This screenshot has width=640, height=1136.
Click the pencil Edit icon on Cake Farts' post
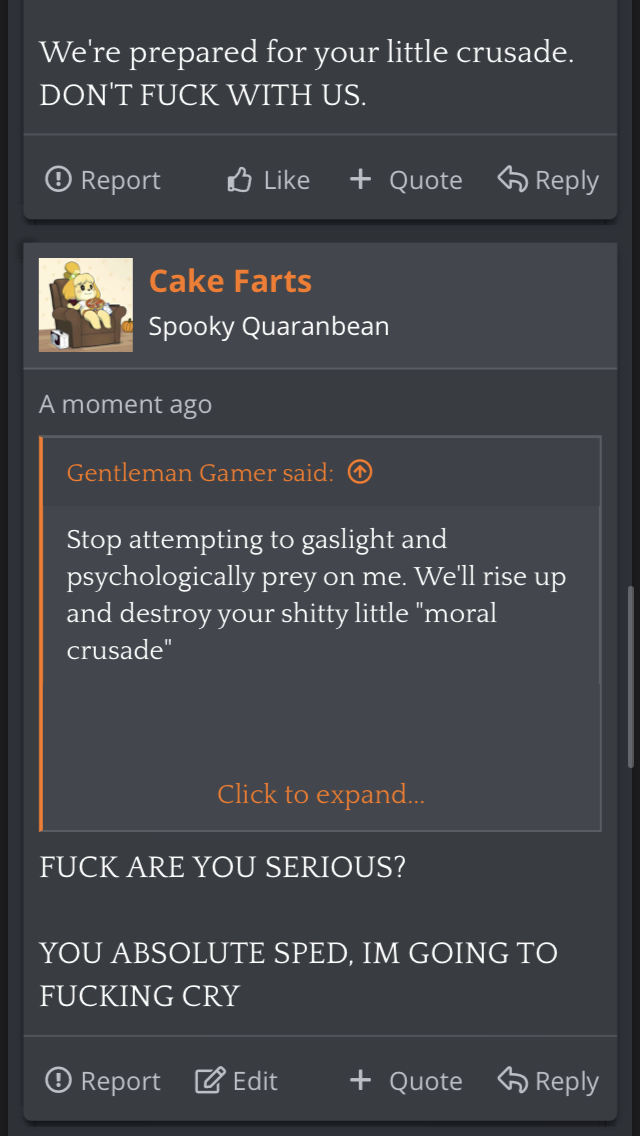(210, 1080)
